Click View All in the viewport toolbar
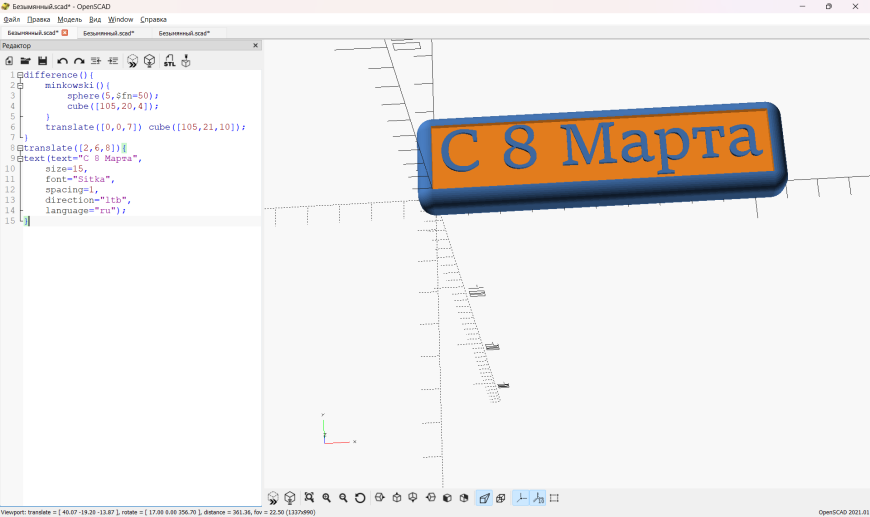This screenshot has width=870, height=517. point(309,498)
